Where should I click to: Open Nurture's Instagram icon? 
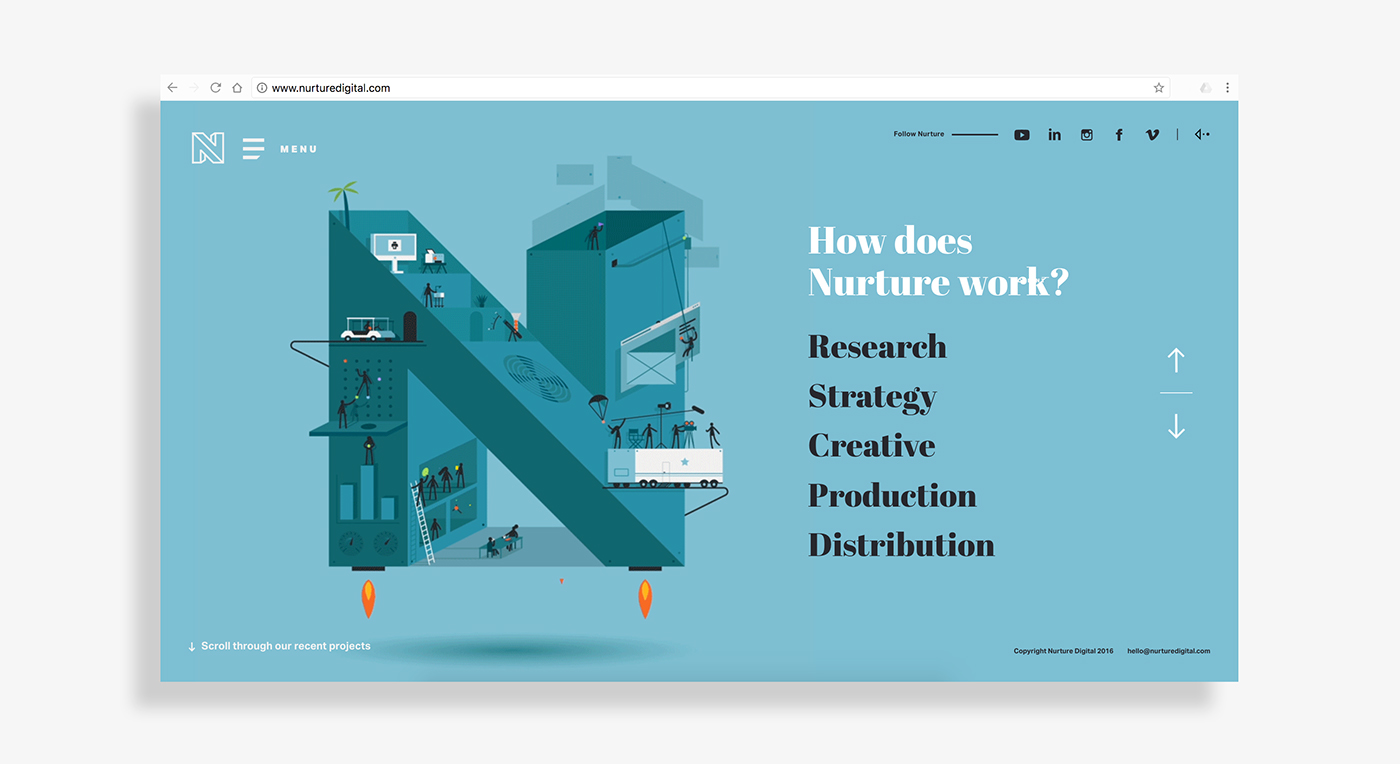[1087, 135]
